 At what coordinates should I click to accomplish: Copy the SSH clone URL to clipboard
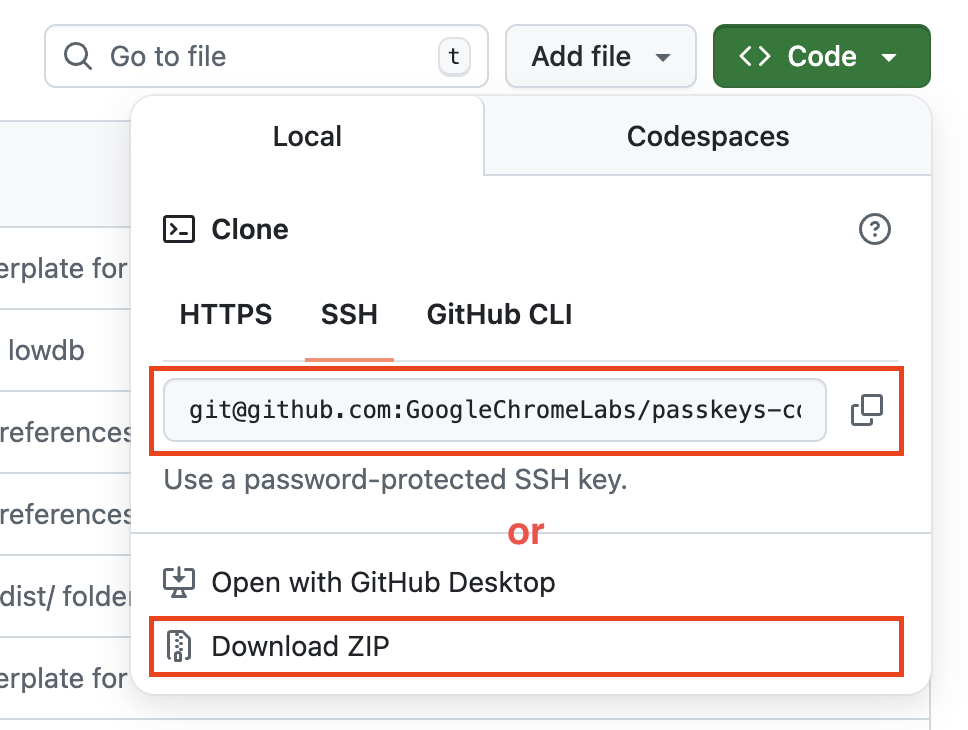pyautogui.click(x=866, y=410)
